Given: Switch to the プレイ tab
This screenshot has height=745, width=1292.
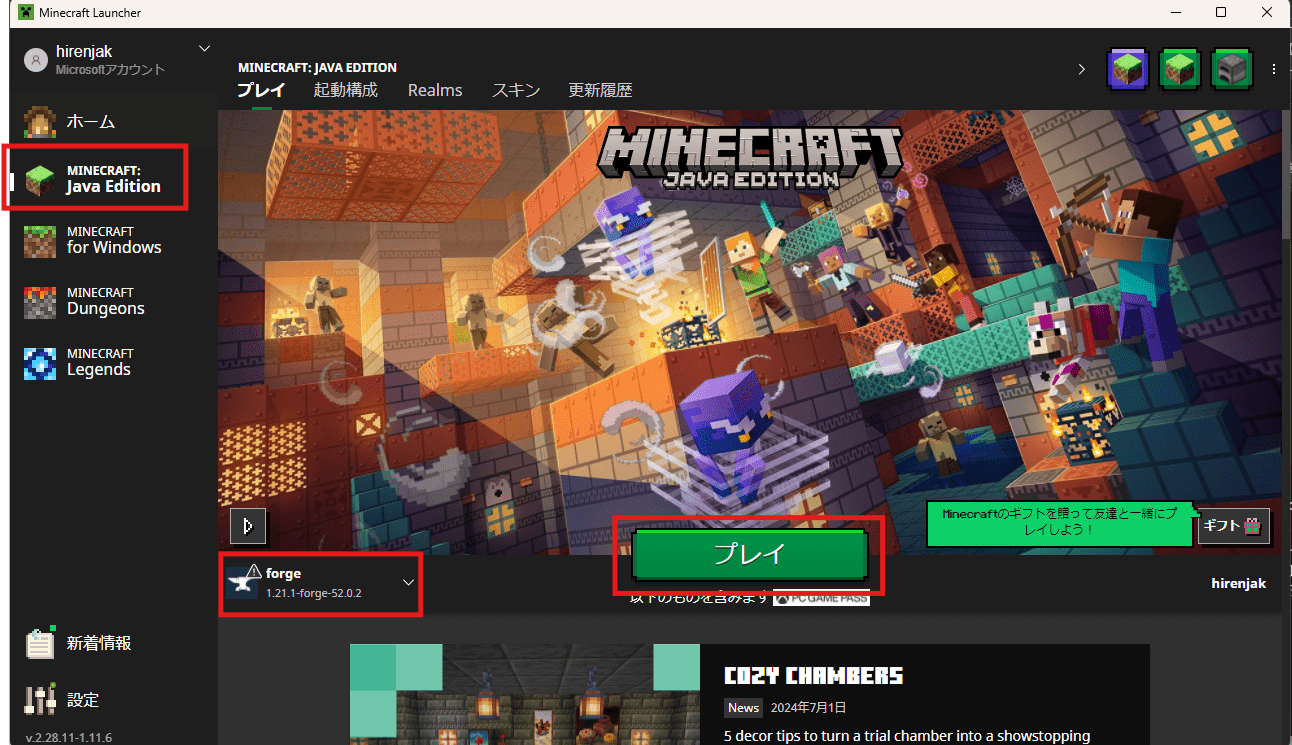Looking at the screenshot, I should tap(261, 90).
